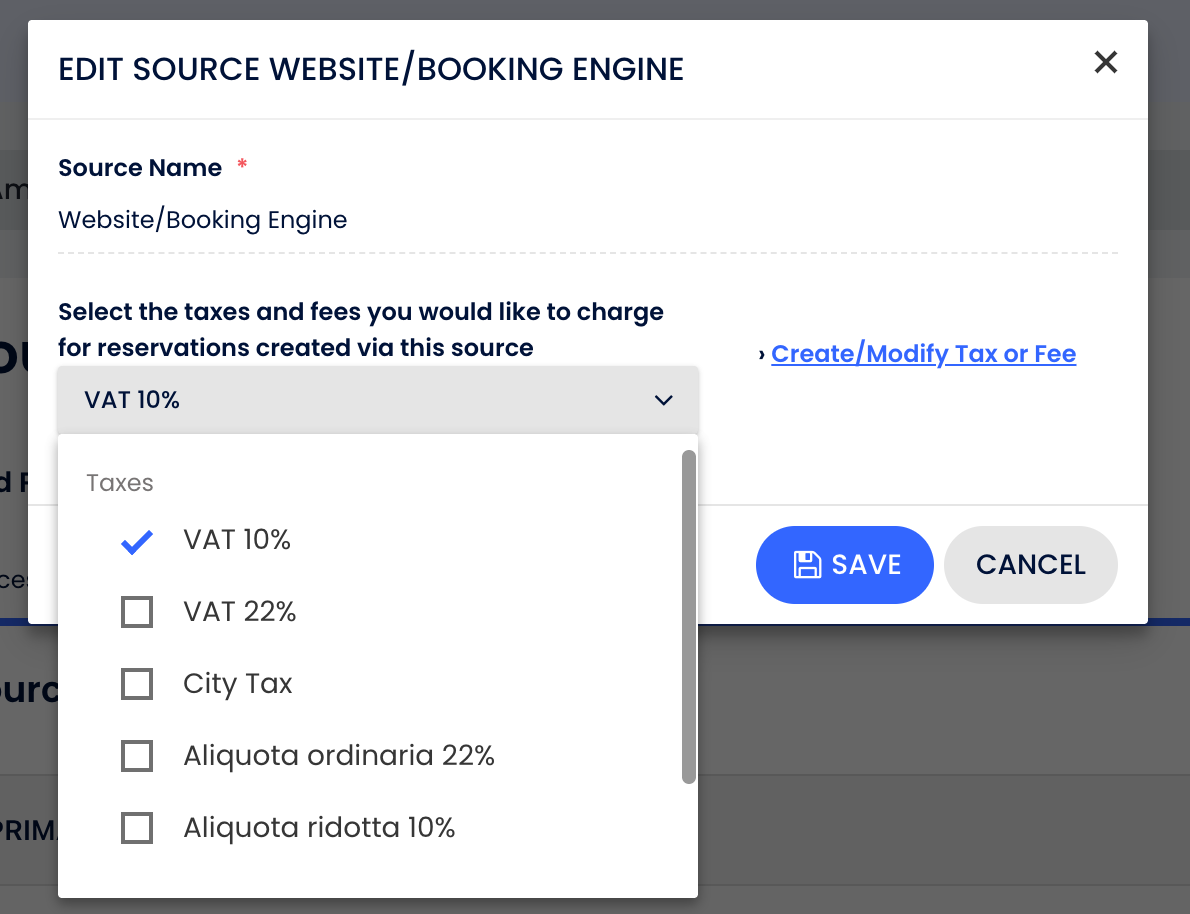The height and width of the screenshot is (914, 1190).
Task: Click the blue checkmark beside VAT 10%
Action: click(136, 542)
